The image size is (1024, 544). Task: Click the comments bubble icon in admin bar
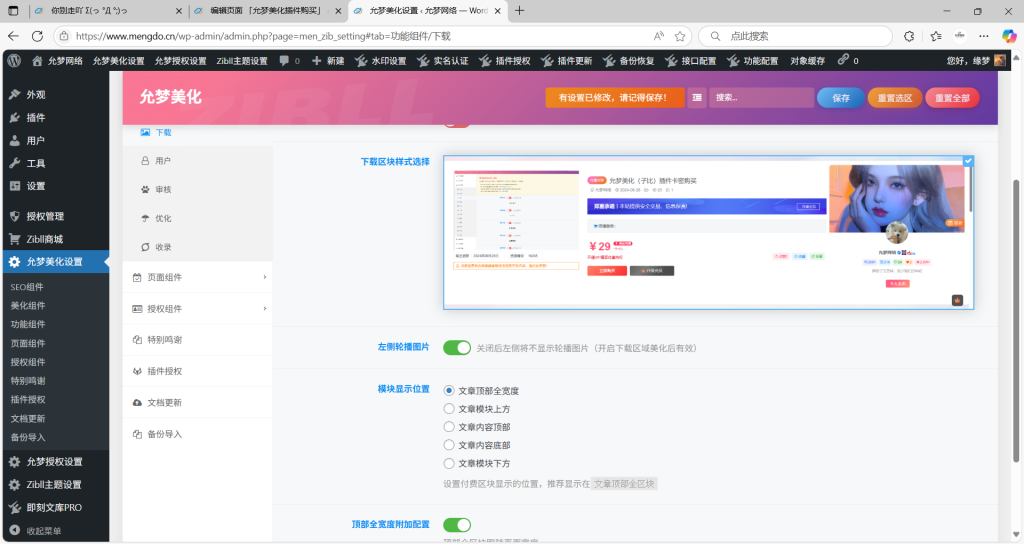pyautogui.click(x=284, y=61)
